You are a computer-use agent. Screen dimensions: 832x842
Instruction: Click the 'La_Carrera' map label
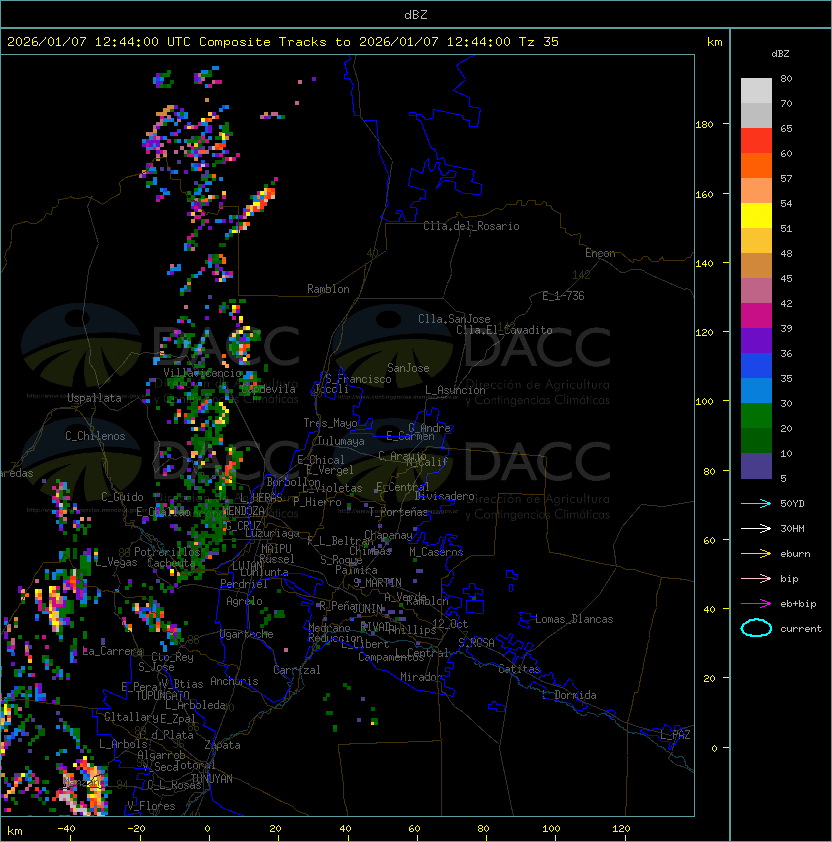[113, 651]
